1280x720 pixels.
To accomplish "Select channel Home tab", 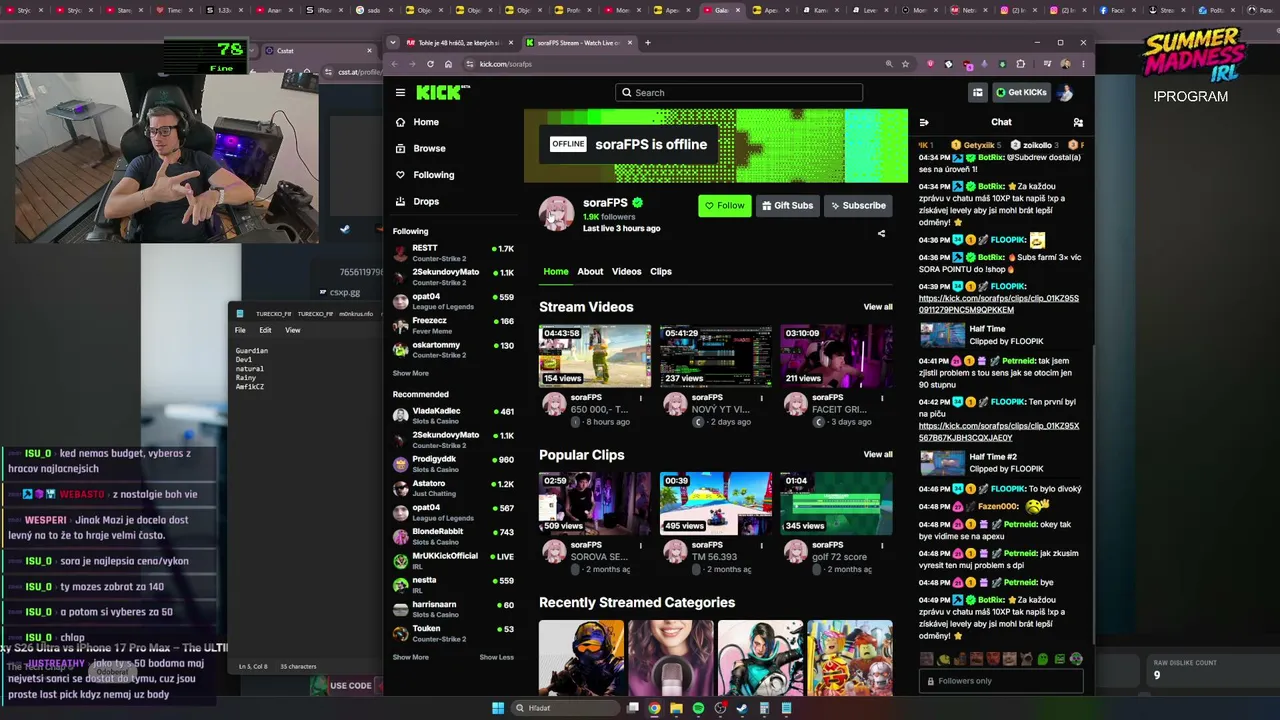I will pyautogui.click(x=556, y=272).
